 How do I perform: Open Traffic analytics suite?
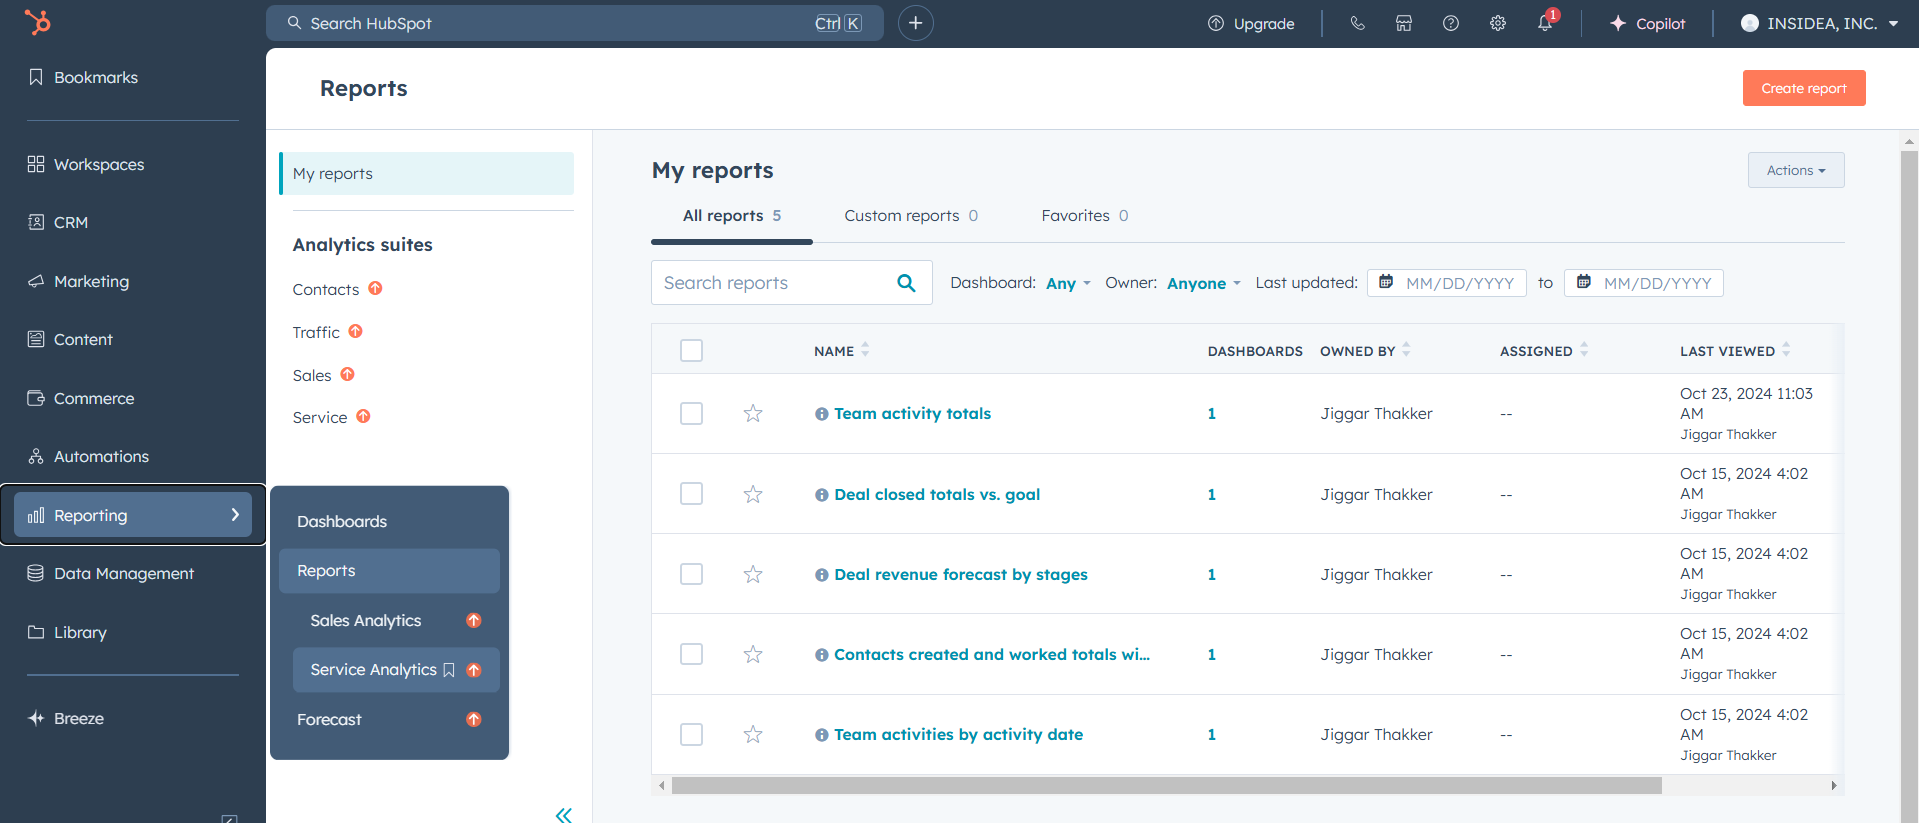pos(316,332)
